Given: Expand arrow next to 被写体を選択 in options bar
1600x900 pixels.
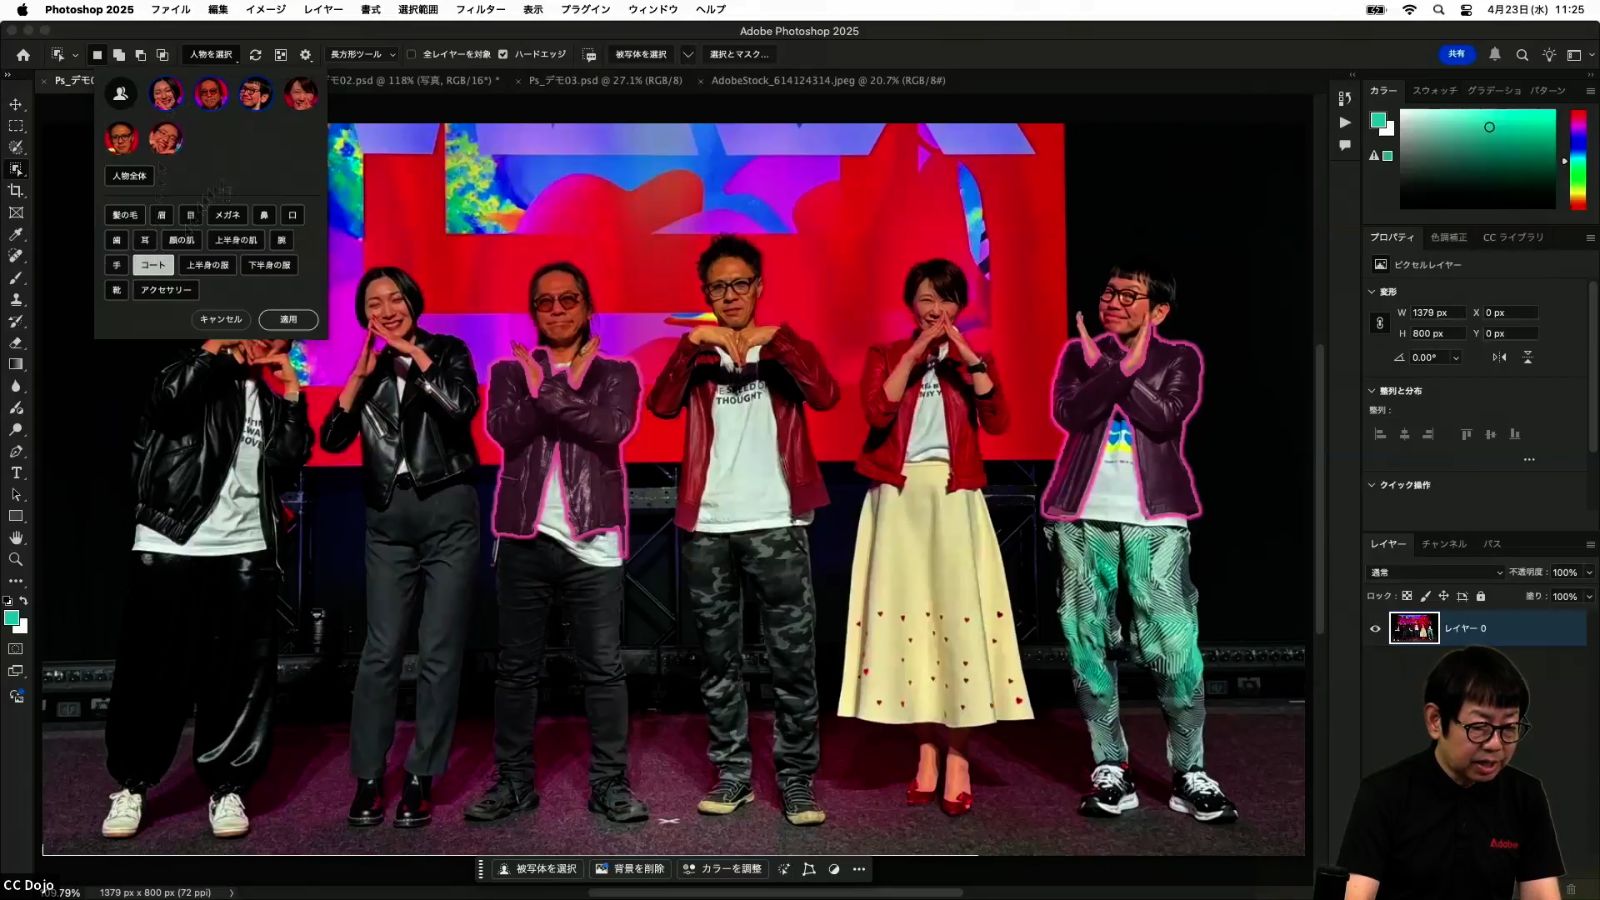Looking at the screenshot, I should (688, 55).
